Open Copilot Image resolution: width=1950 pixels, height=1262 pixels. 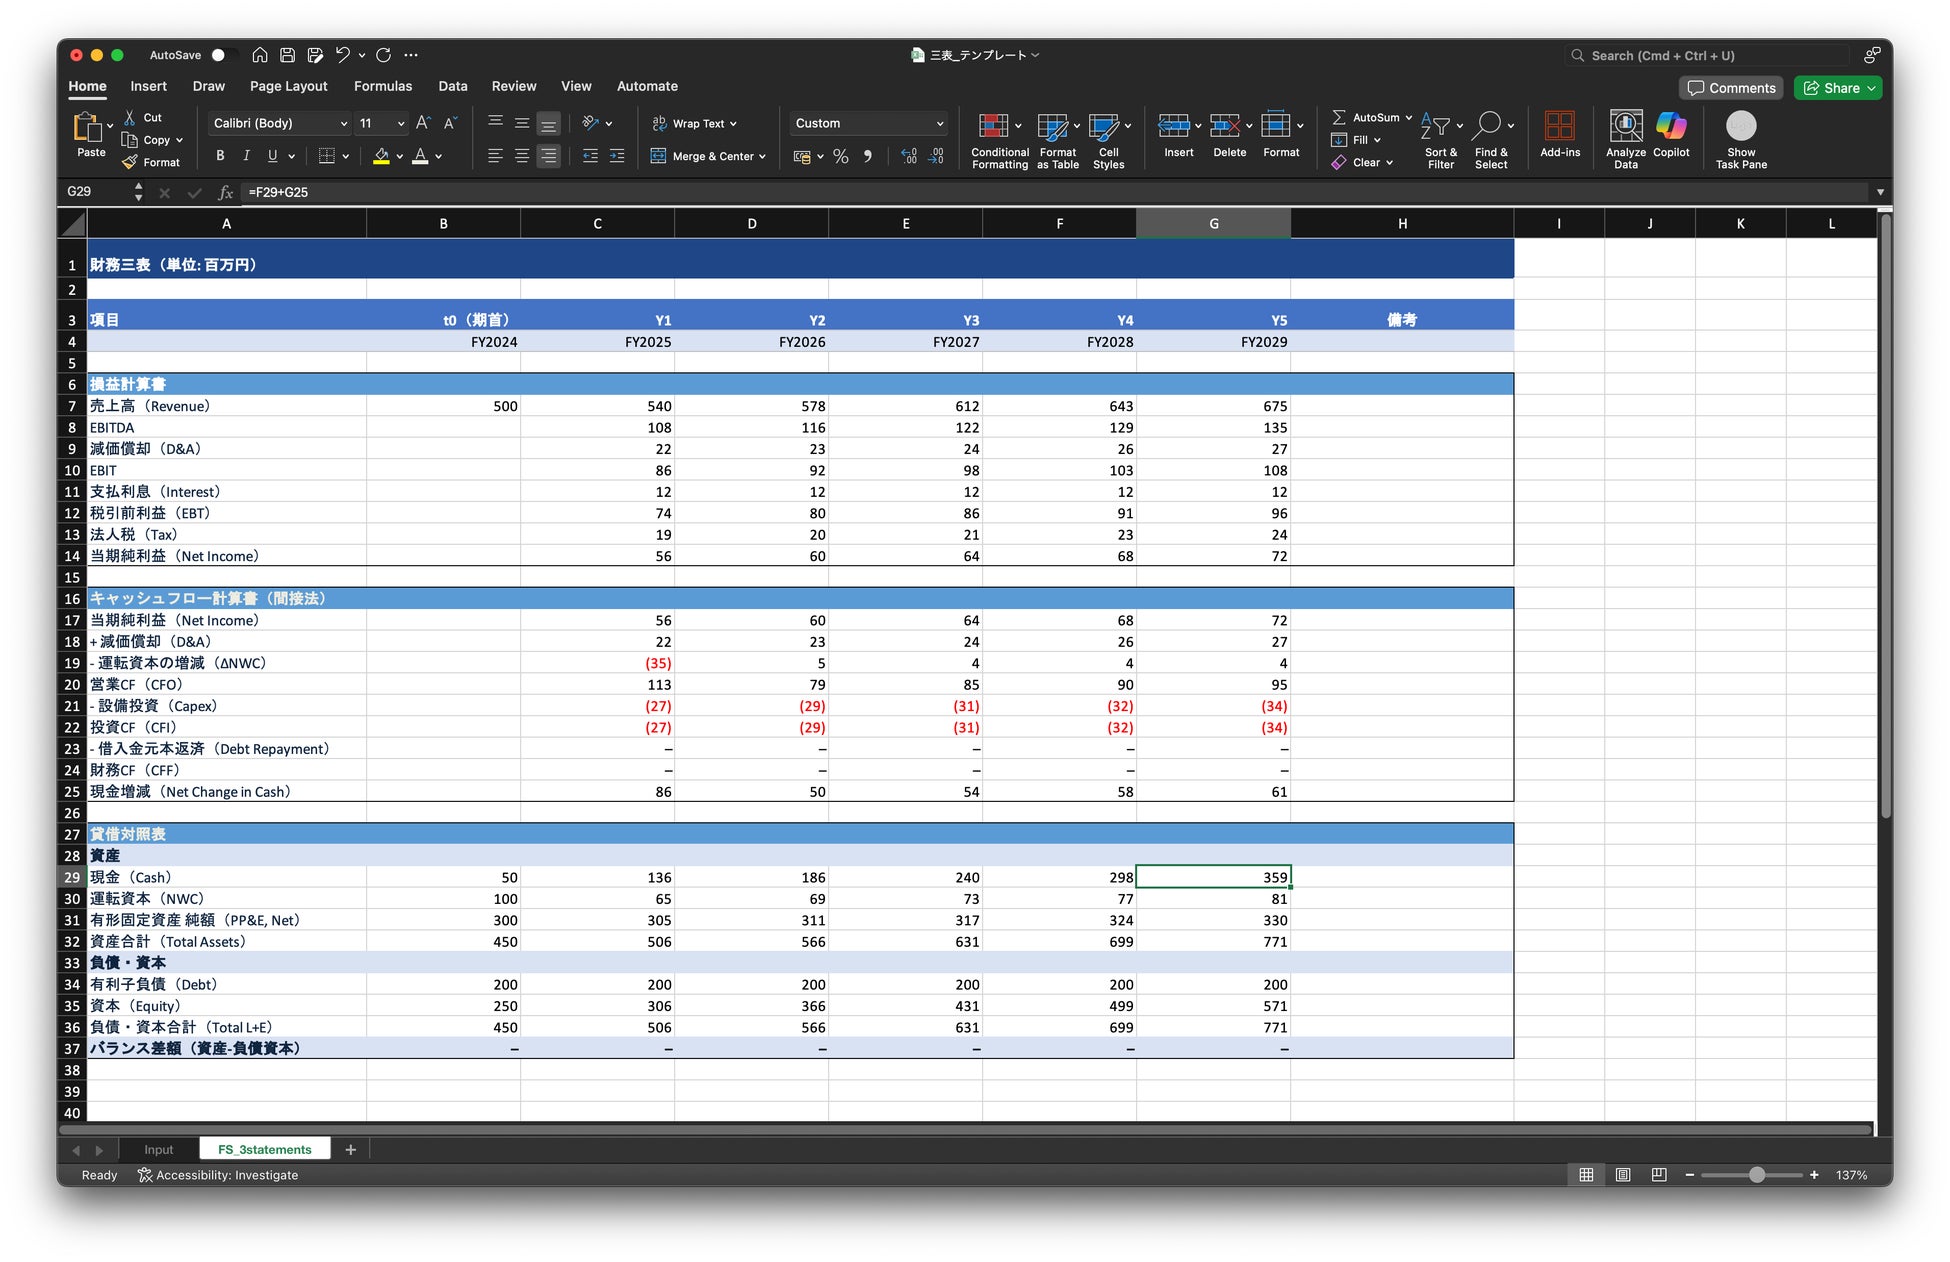[x=1671, y=134]
